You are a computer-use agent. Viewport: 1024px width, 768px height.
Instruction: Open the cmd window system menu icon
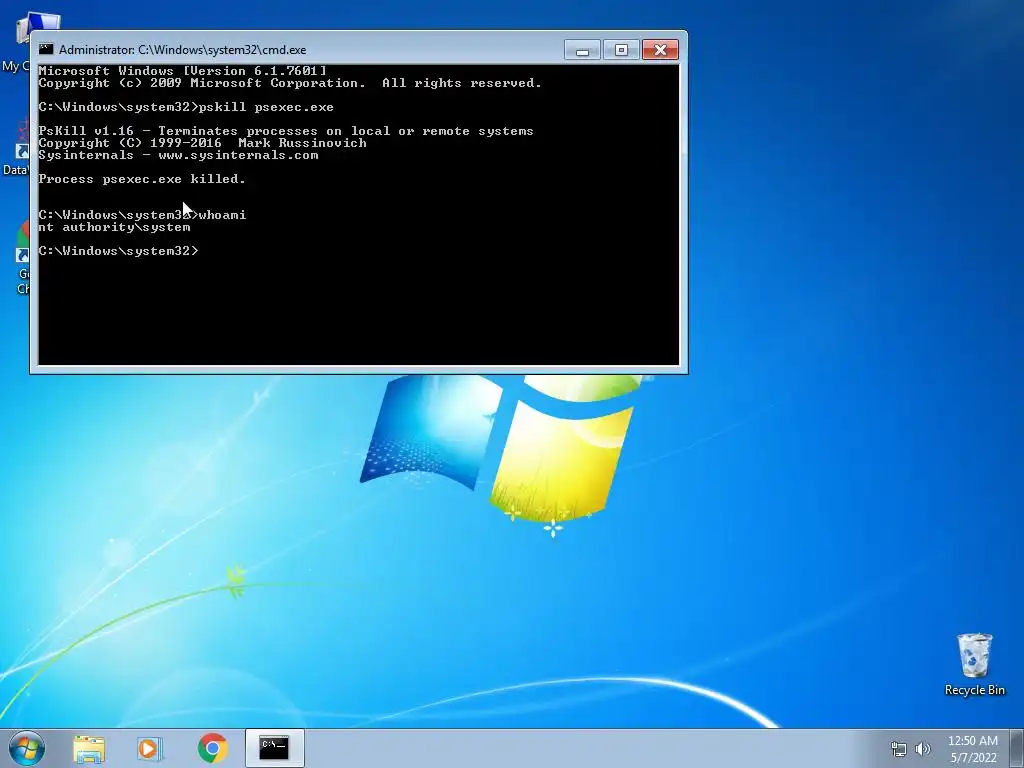point(46,49)
